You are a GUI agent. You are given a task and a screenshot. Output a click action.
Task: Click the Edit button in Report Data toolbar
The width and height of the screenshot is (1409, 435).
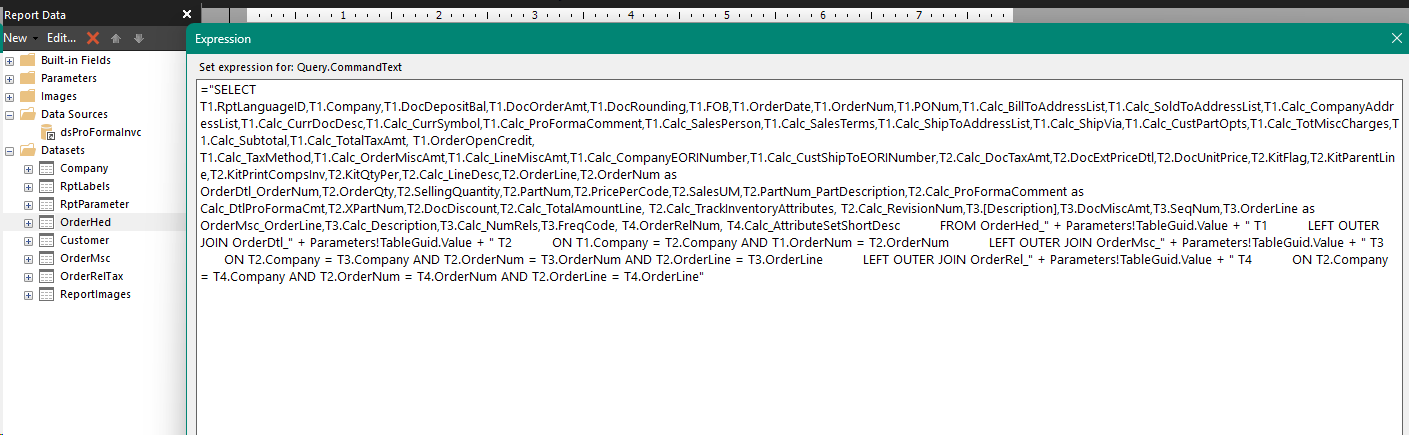pos(62,38)
